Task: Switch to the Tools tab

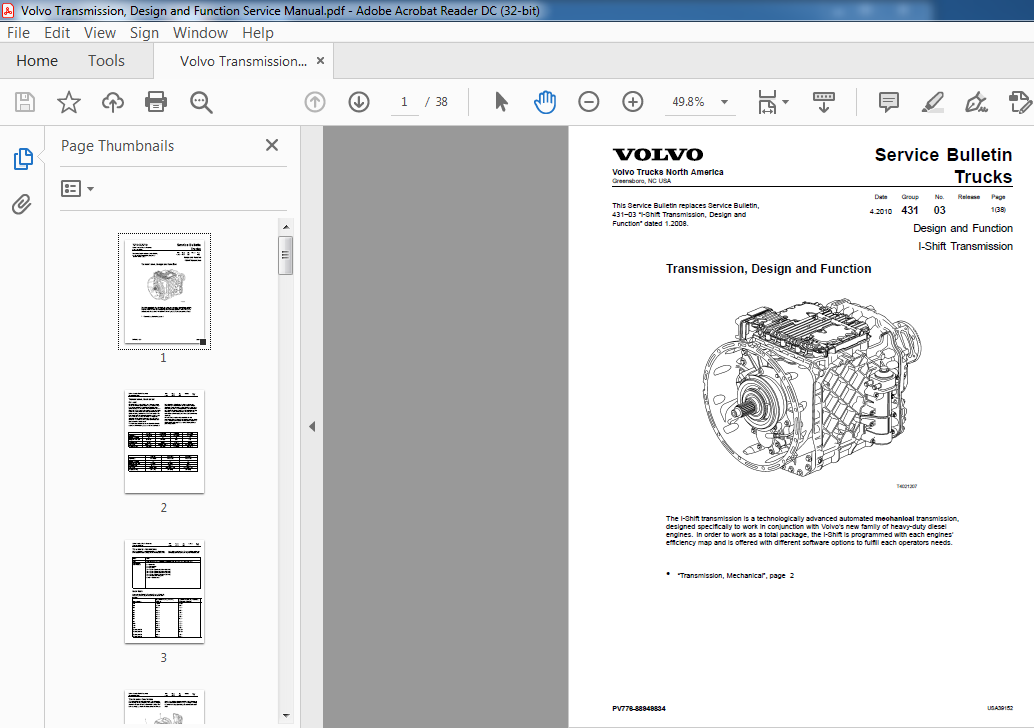Action: (x=106, y=61)
